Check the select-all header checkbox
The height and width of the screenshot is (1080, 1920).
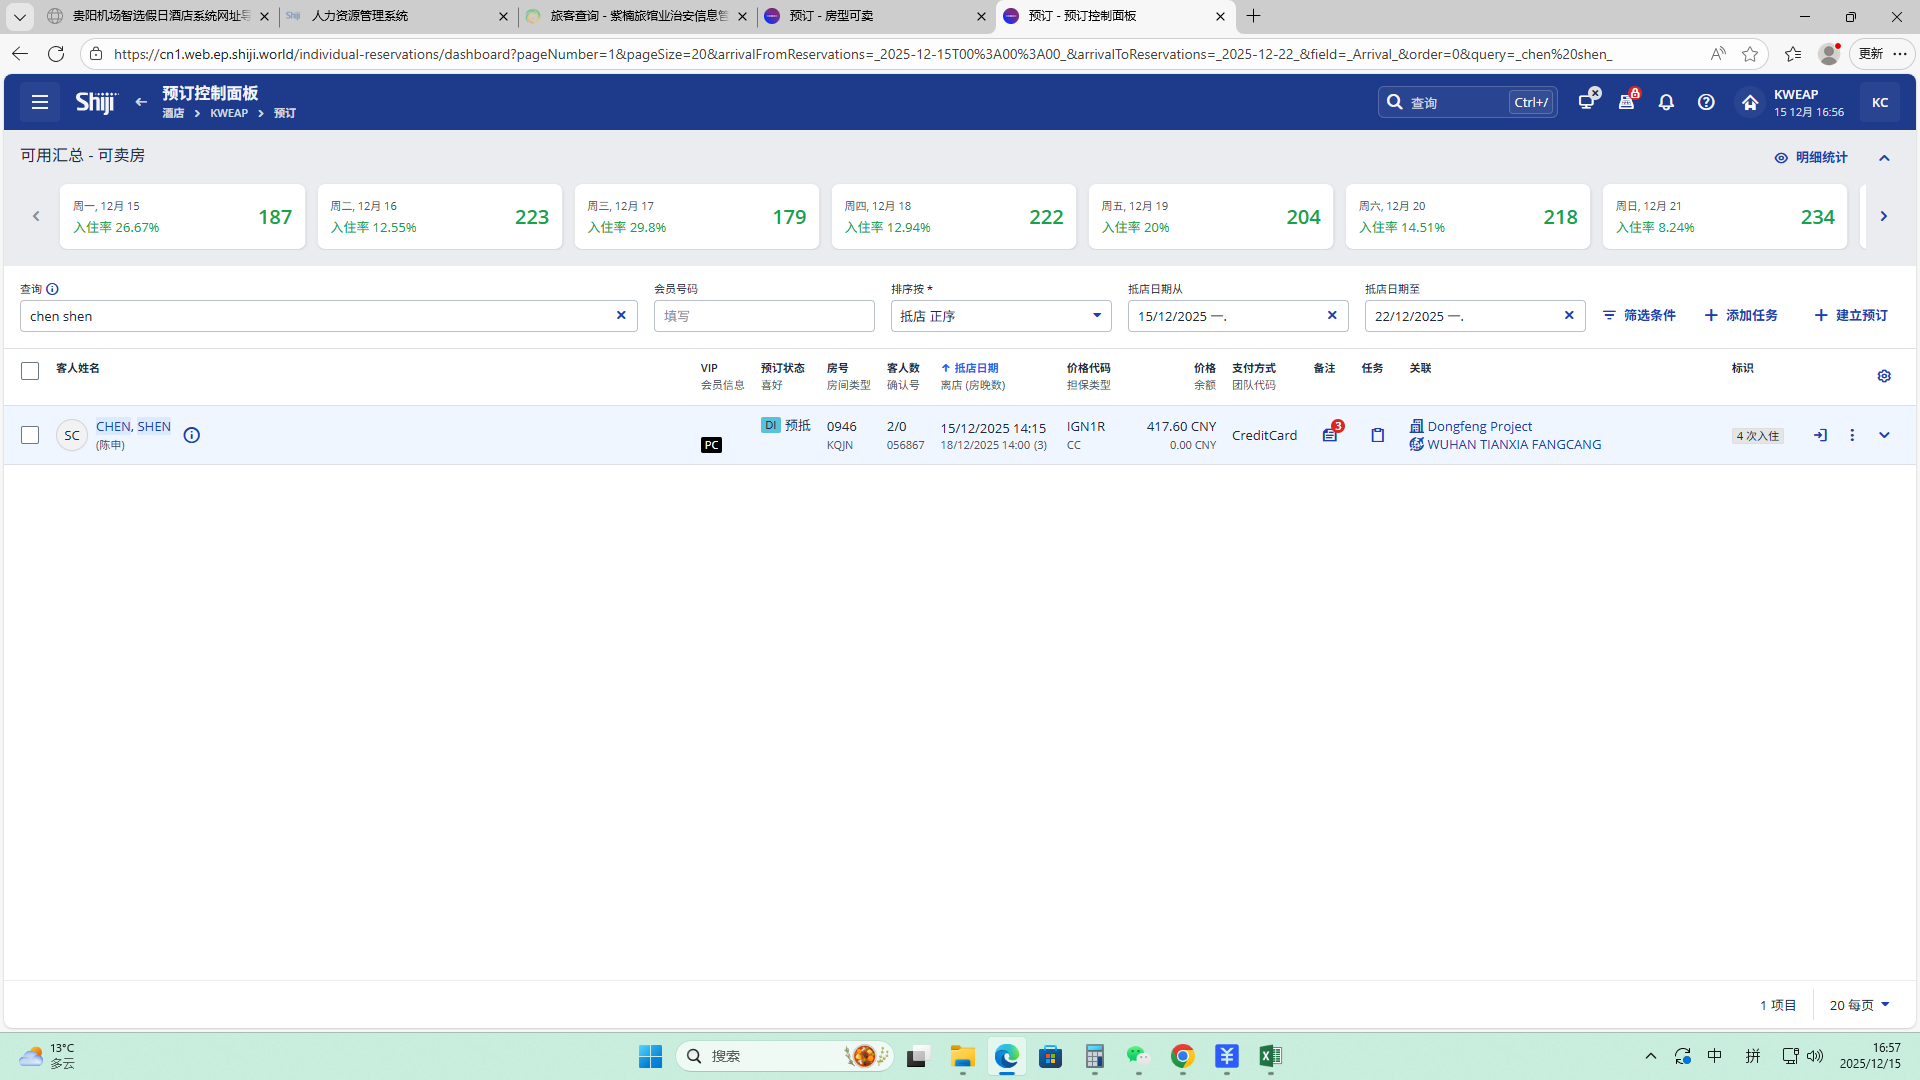point(30,371)
